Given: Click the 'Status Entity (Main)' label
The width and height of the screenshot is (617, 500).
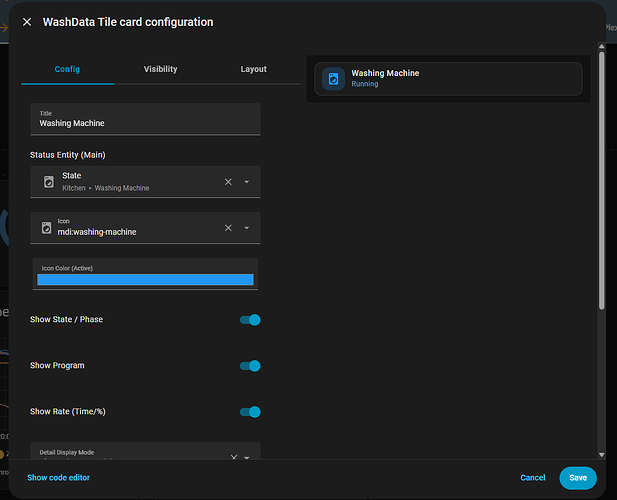Looking at the screenshot, I should (x=68, y=155).
